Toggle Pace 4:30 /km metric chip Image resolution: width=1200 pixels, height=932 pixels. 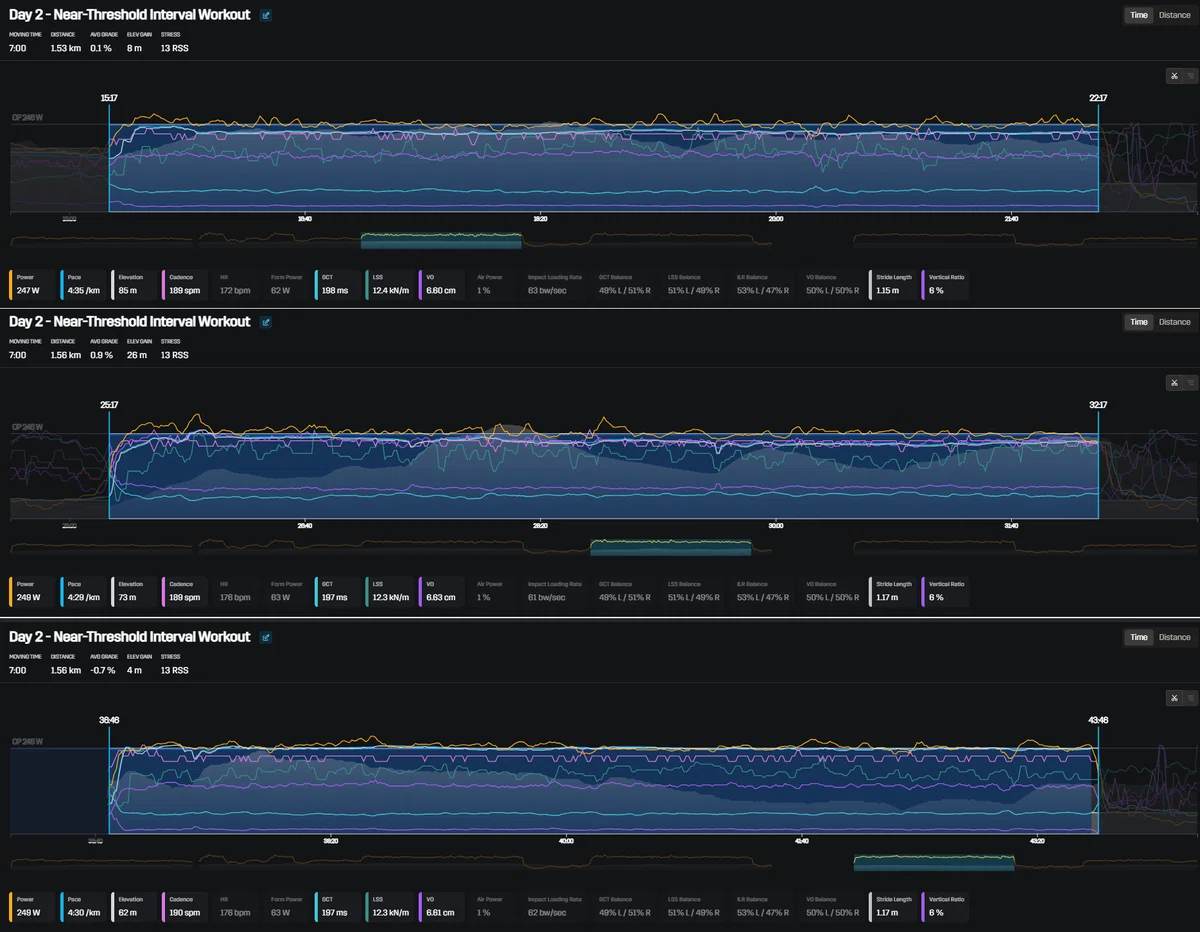click(x=83, y=908)
